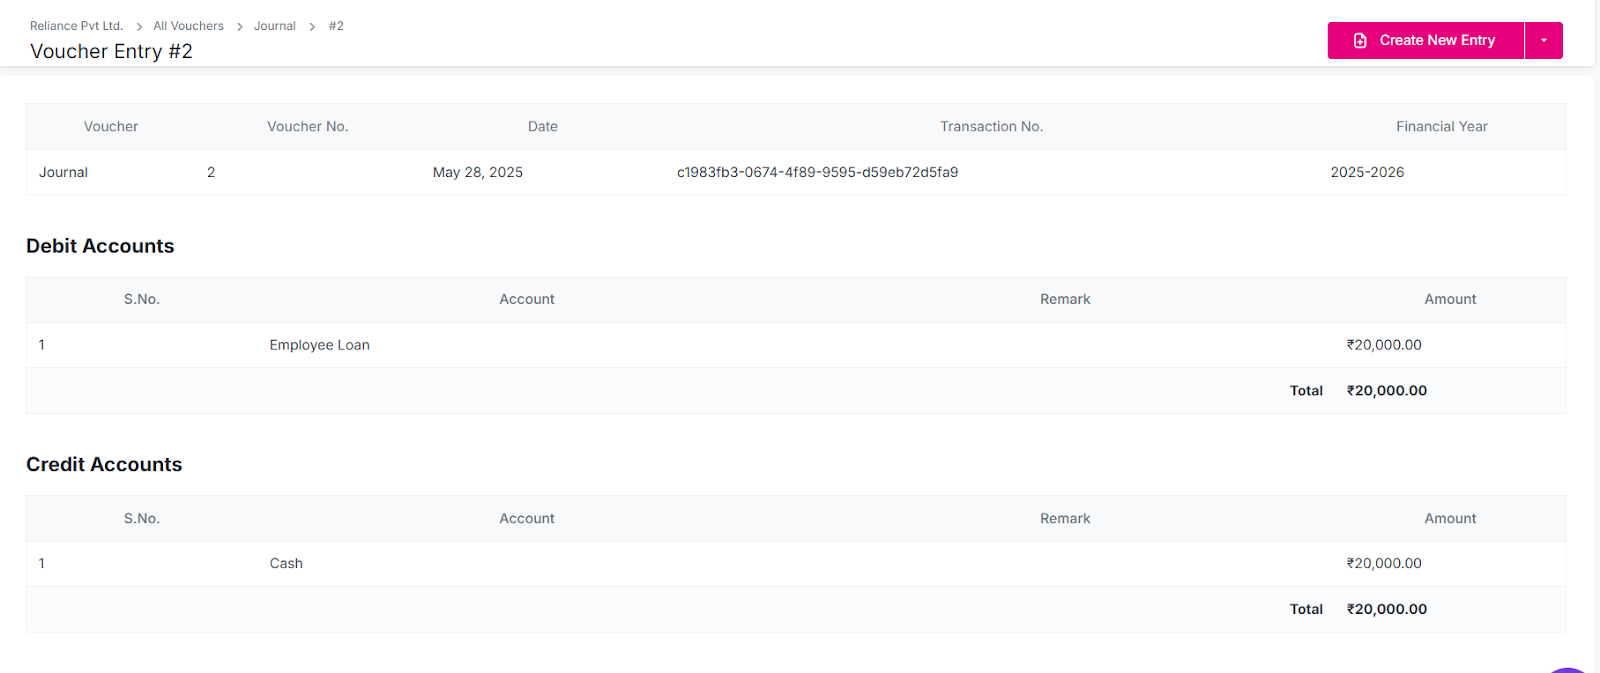This screenshot has height=673, width=1600.
Task: Click the Date column header
Action: (x=543, y=126)
